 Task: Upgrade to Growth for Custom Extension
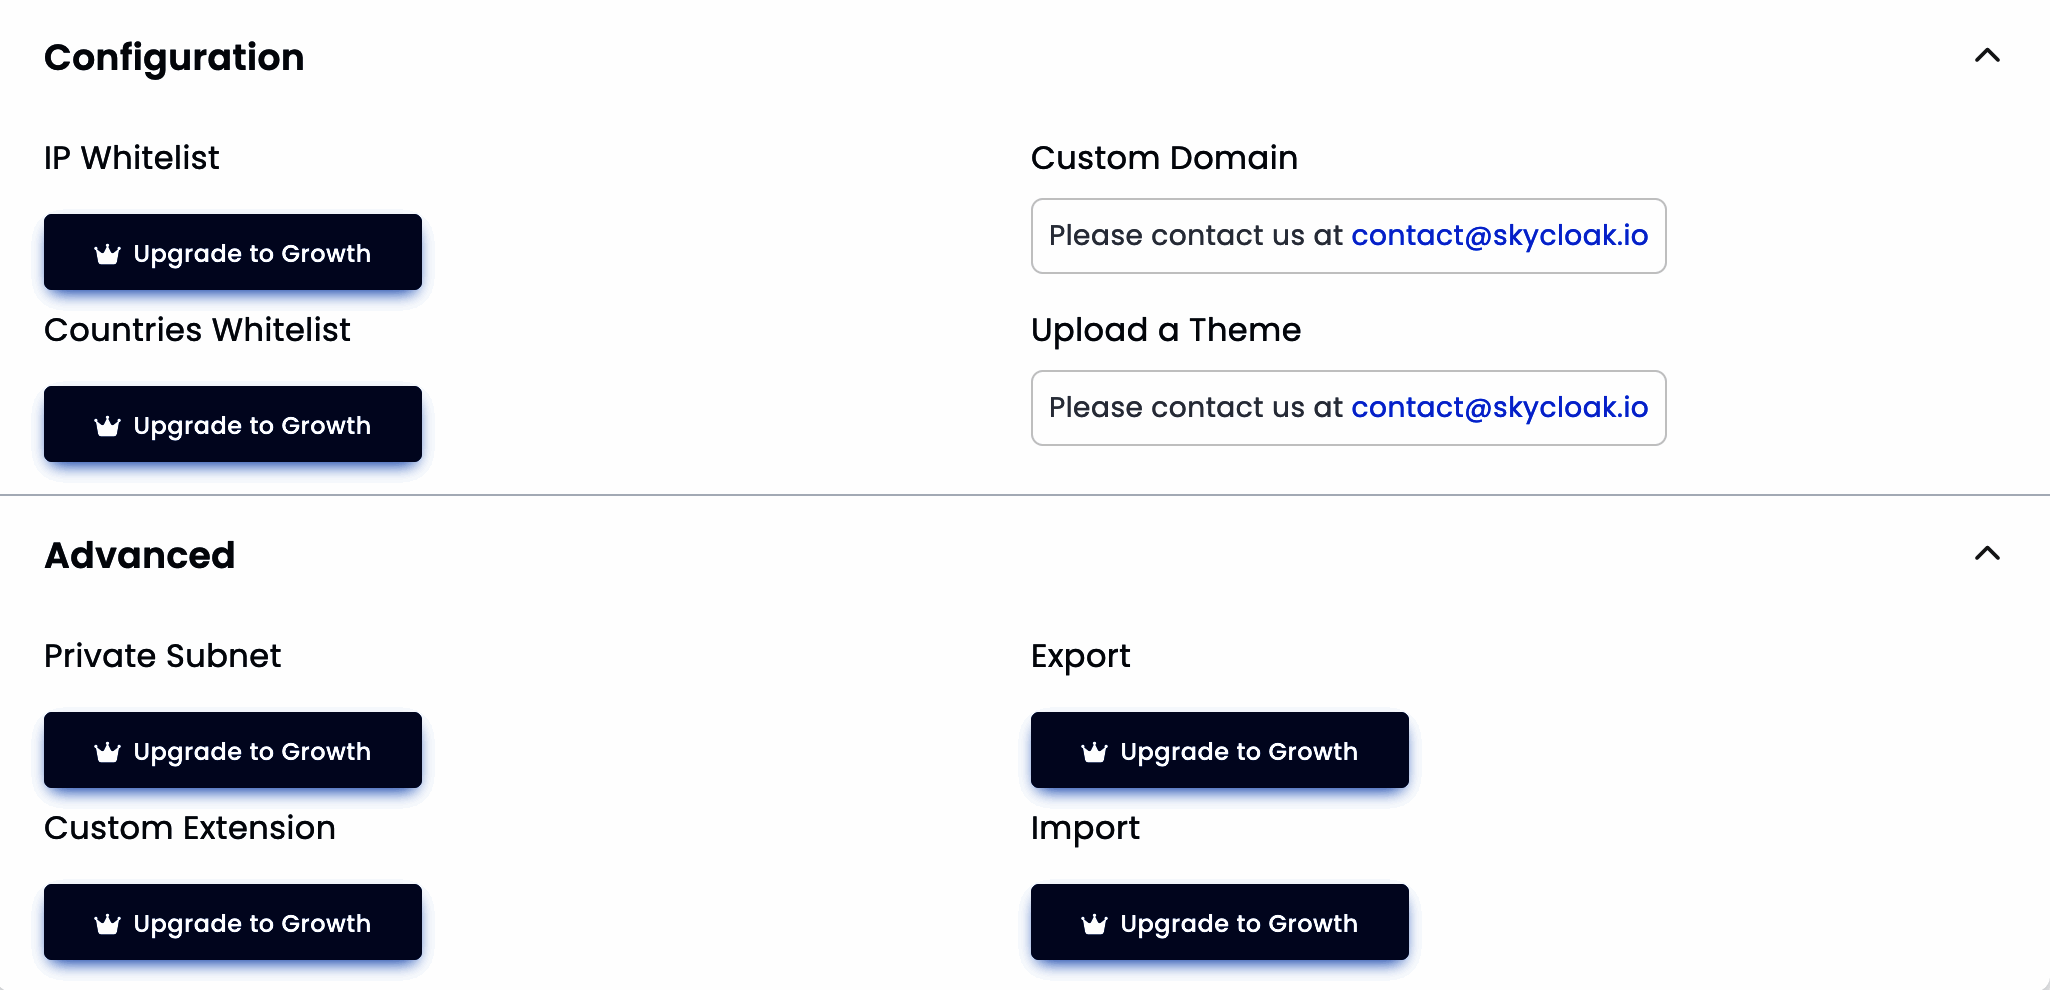click(x=252, y=923)
